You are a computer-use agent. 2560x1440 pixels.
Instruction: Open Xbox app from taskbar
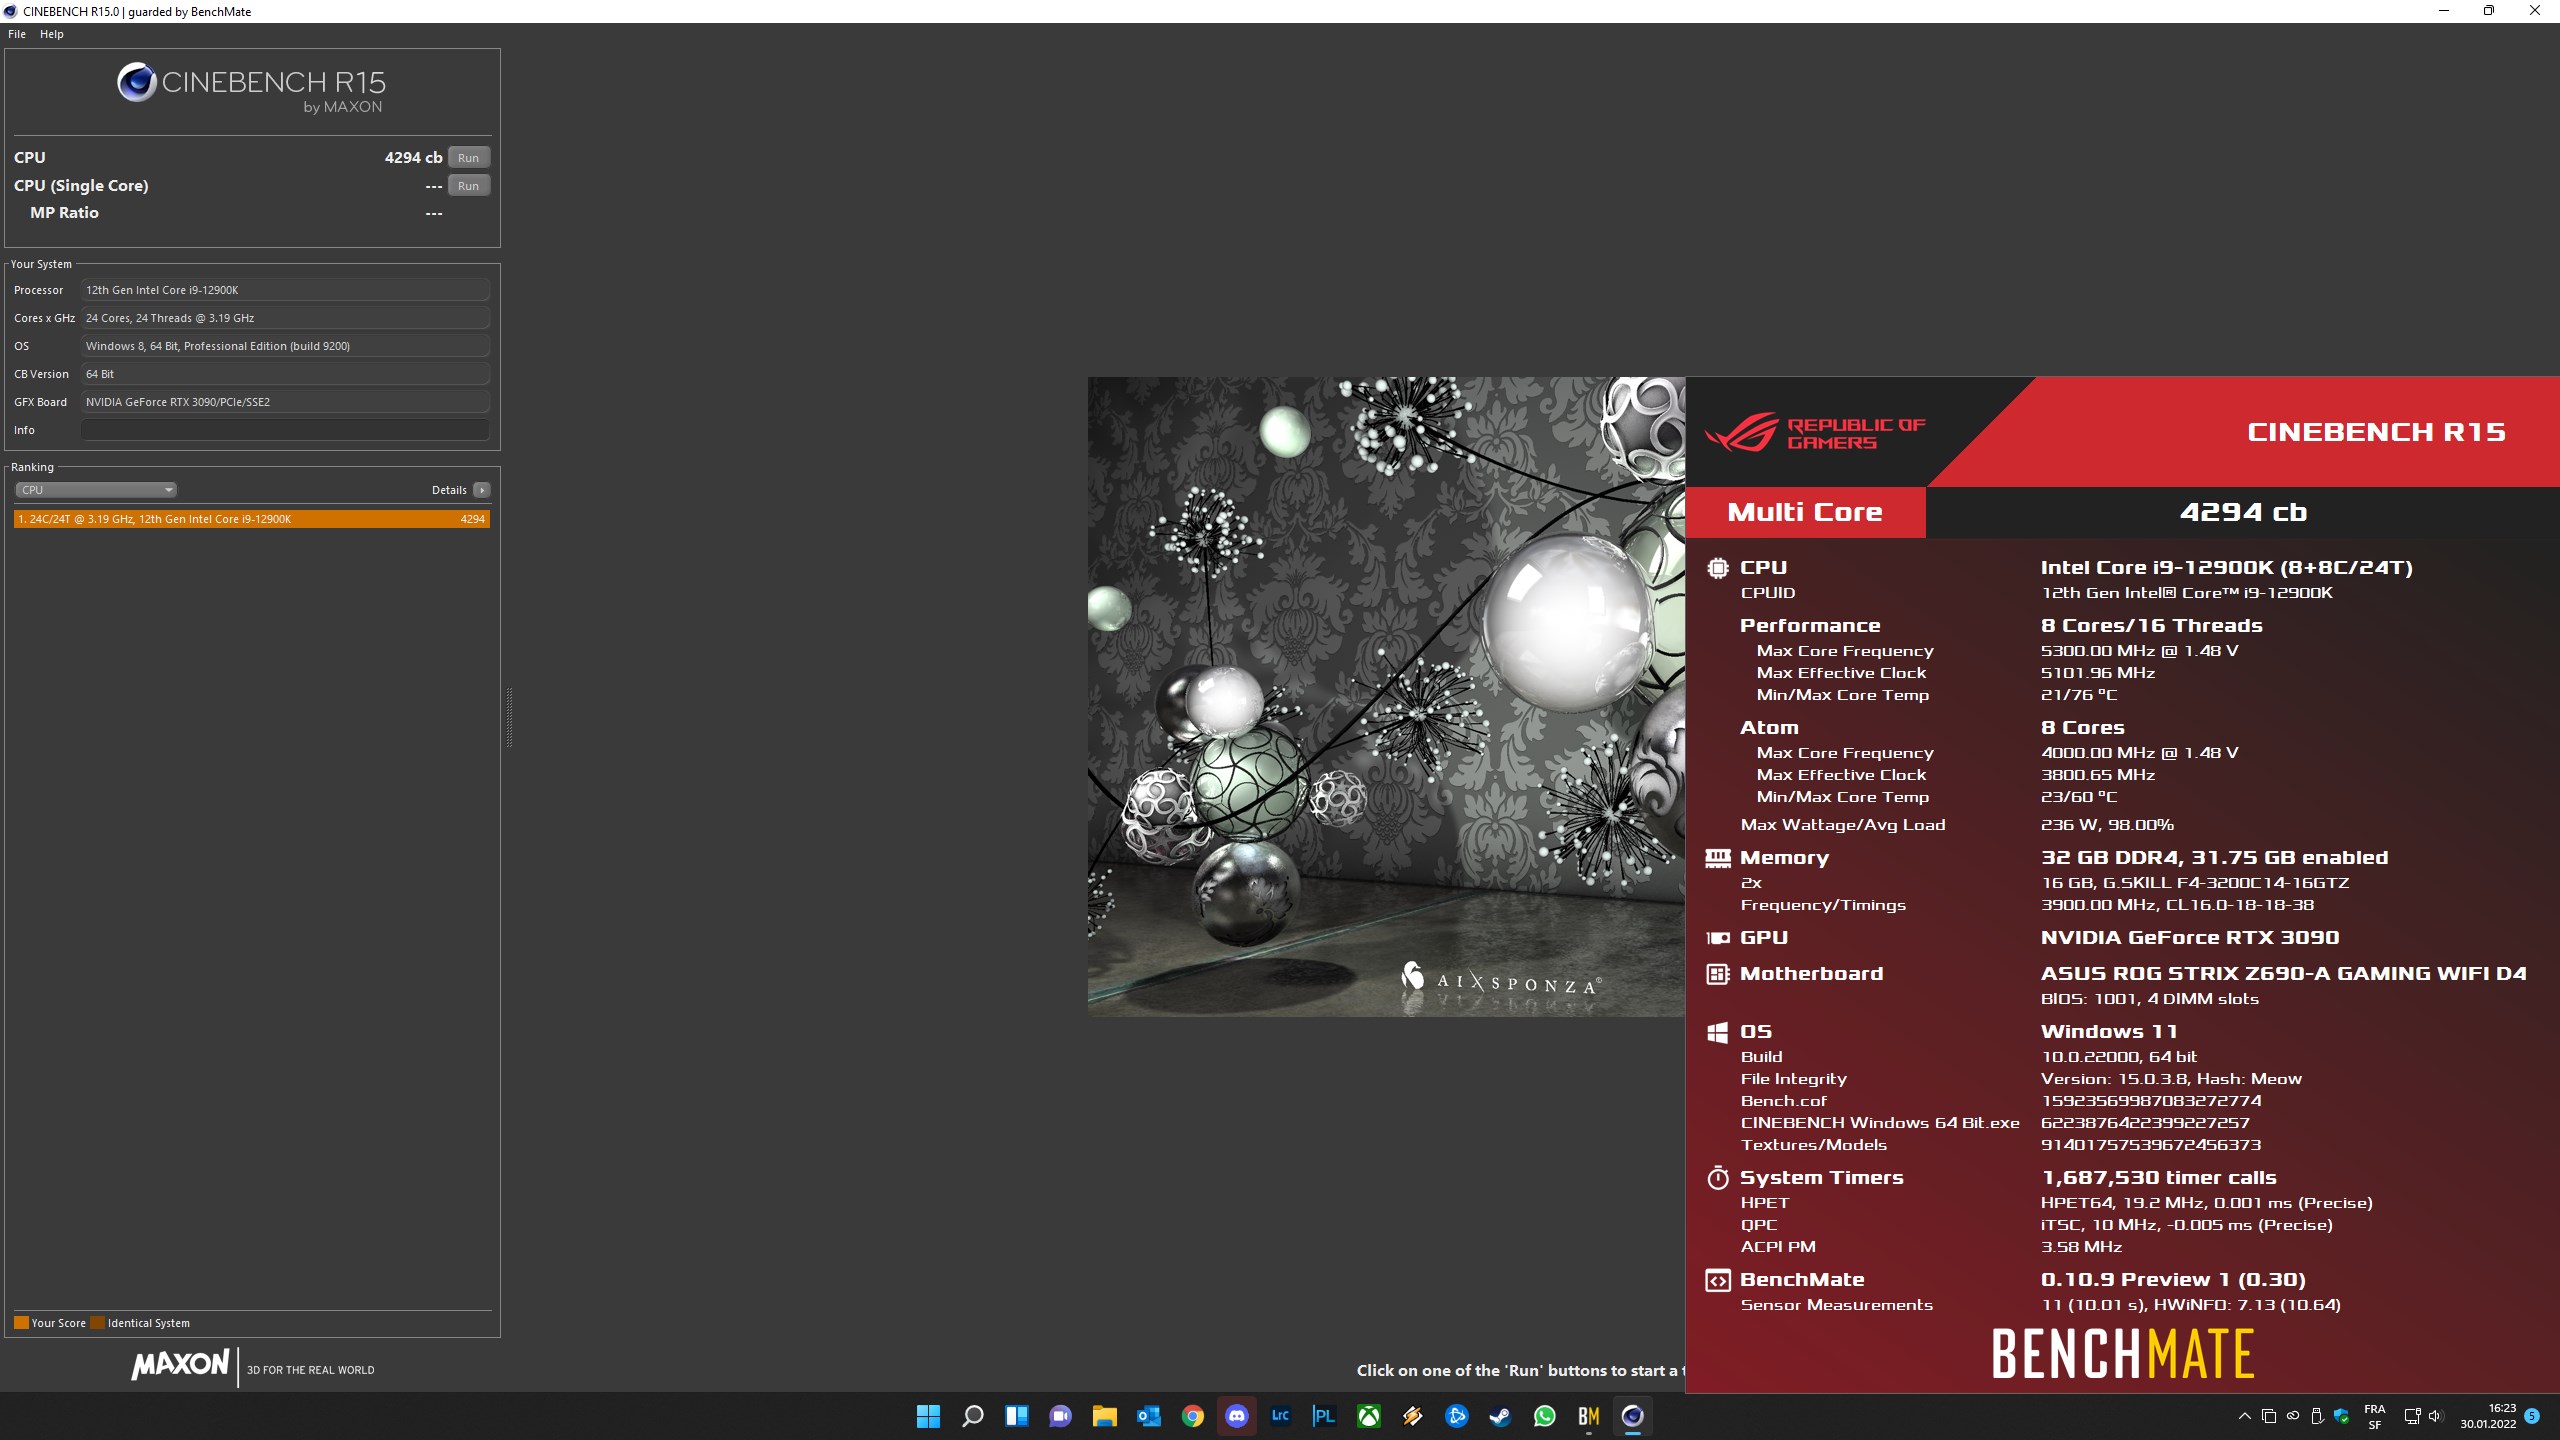(1368, 1416)
